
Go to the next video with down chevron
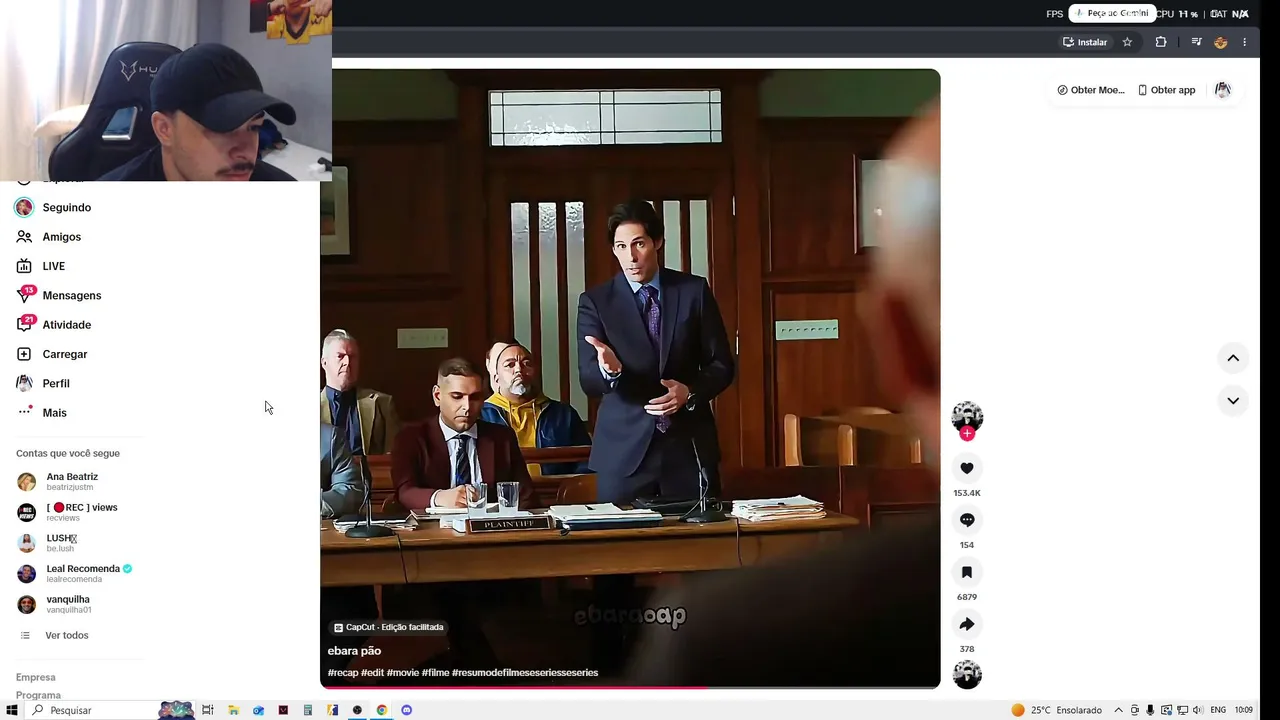point(1233,401)
